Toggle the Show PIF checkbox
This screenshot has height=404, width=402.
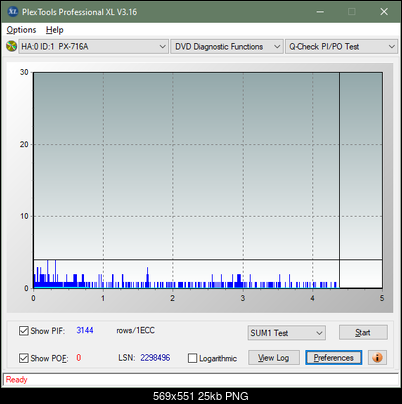pyautogui.click(x=24, y=331)
